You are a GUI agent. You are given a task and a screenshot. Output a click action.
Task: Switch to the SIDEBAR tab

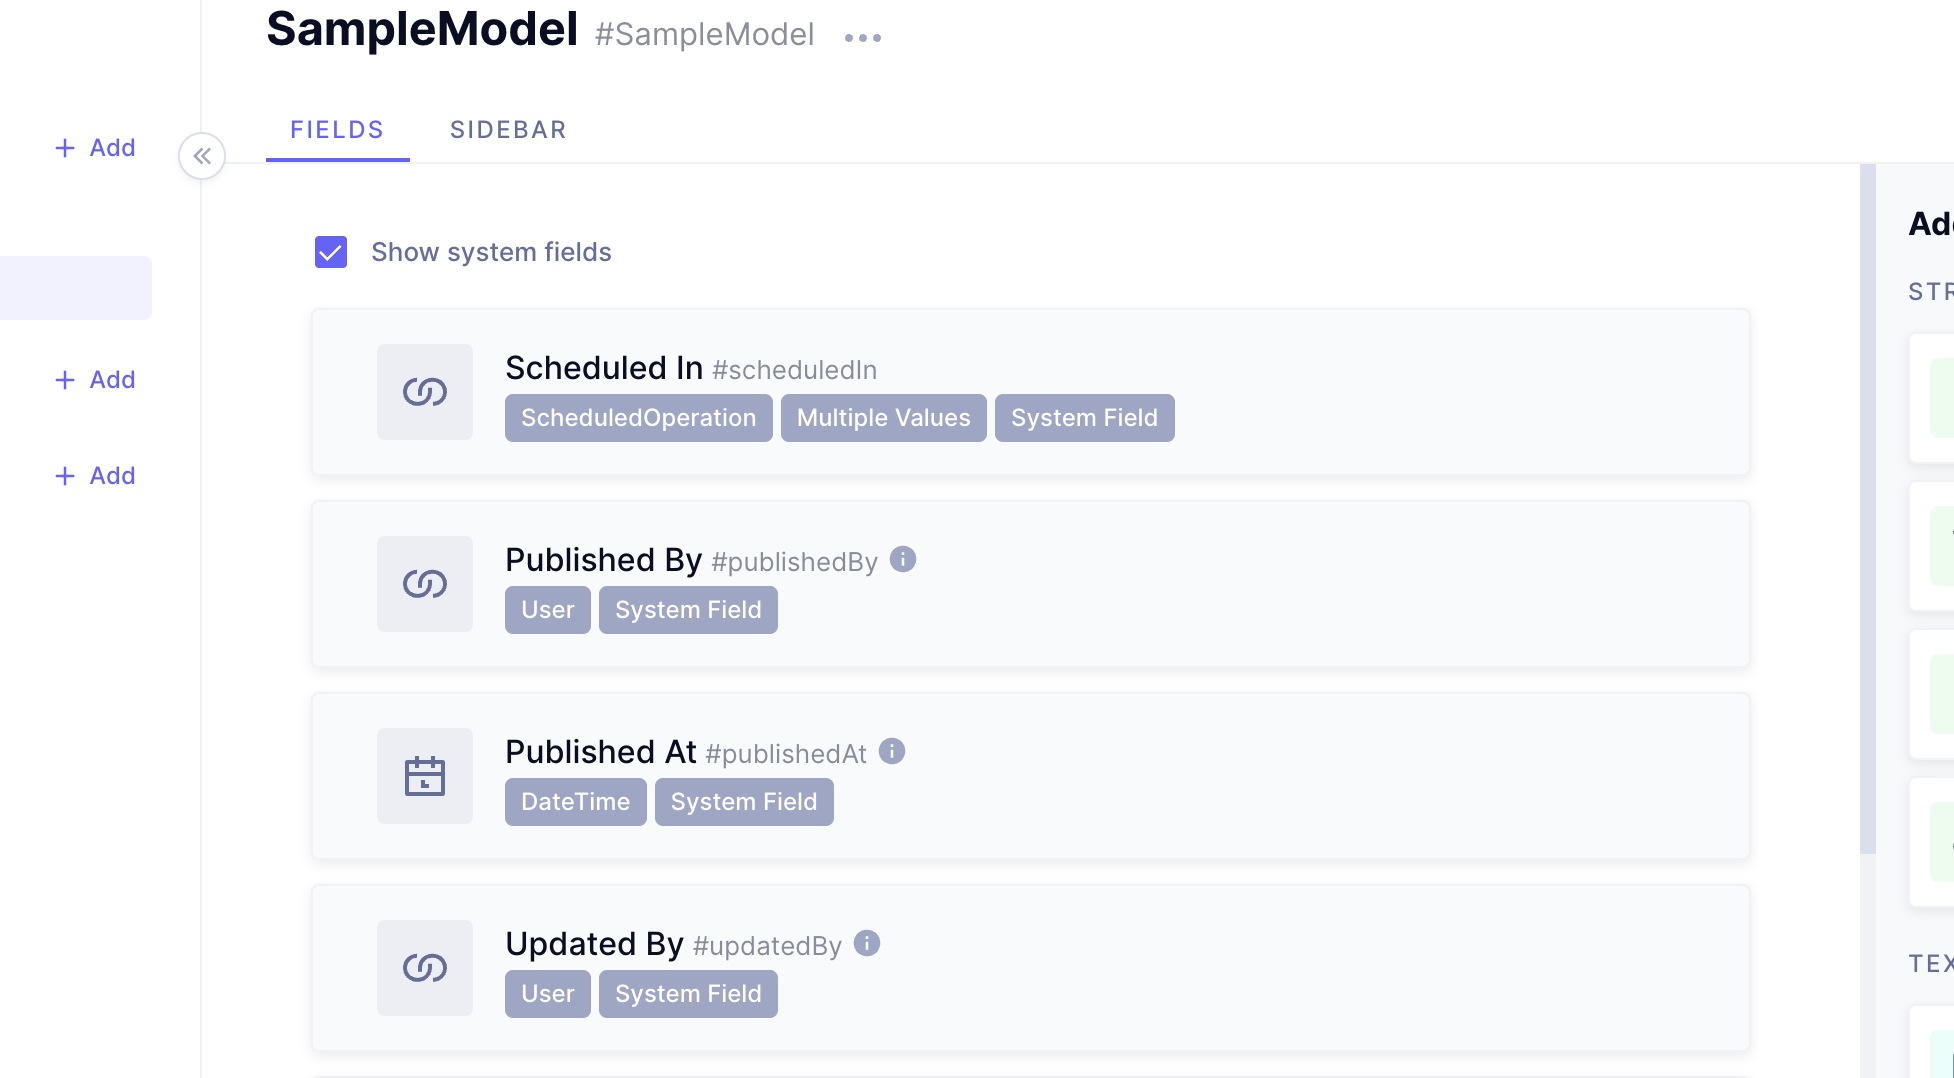click(x=508, y=129)
